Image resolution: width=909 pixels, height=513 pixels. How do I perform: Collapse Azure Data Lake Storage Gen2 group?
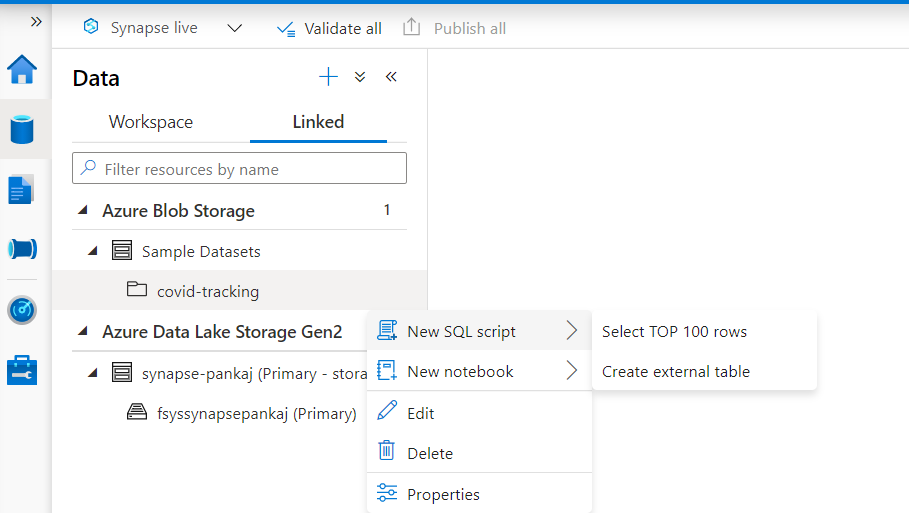[x=83, y=331]
